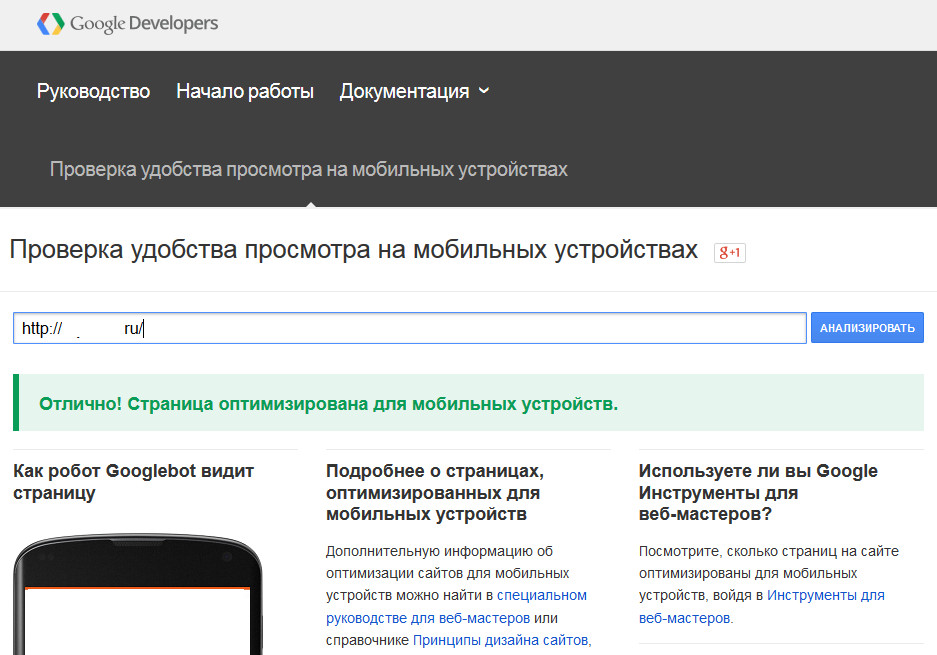The height and width of the screenshot is (655, 937).
Task: Select the Документация menu label
Action: [x=404, y=91]
